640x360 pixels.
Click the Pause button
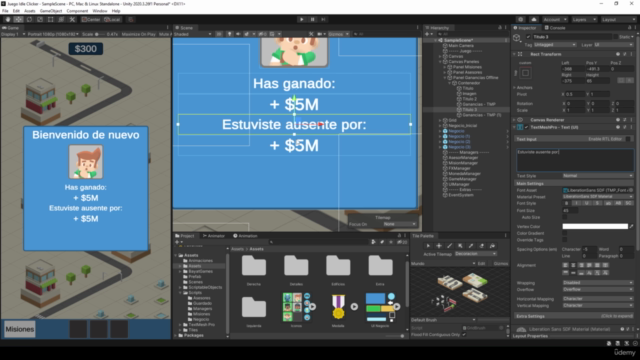click(x=312, y=19)
